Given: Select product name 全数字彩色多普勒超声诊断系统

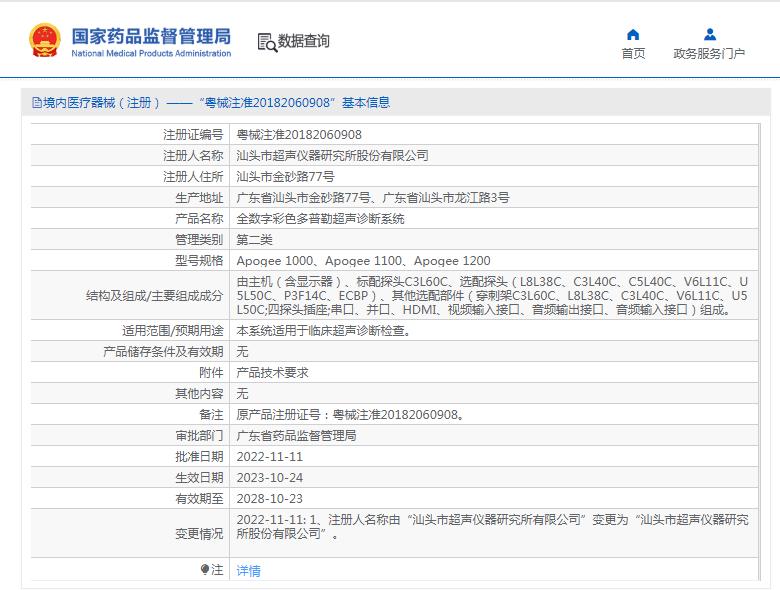Looking at the screenshot, I should pyautogui.click(x=320, y=218).
